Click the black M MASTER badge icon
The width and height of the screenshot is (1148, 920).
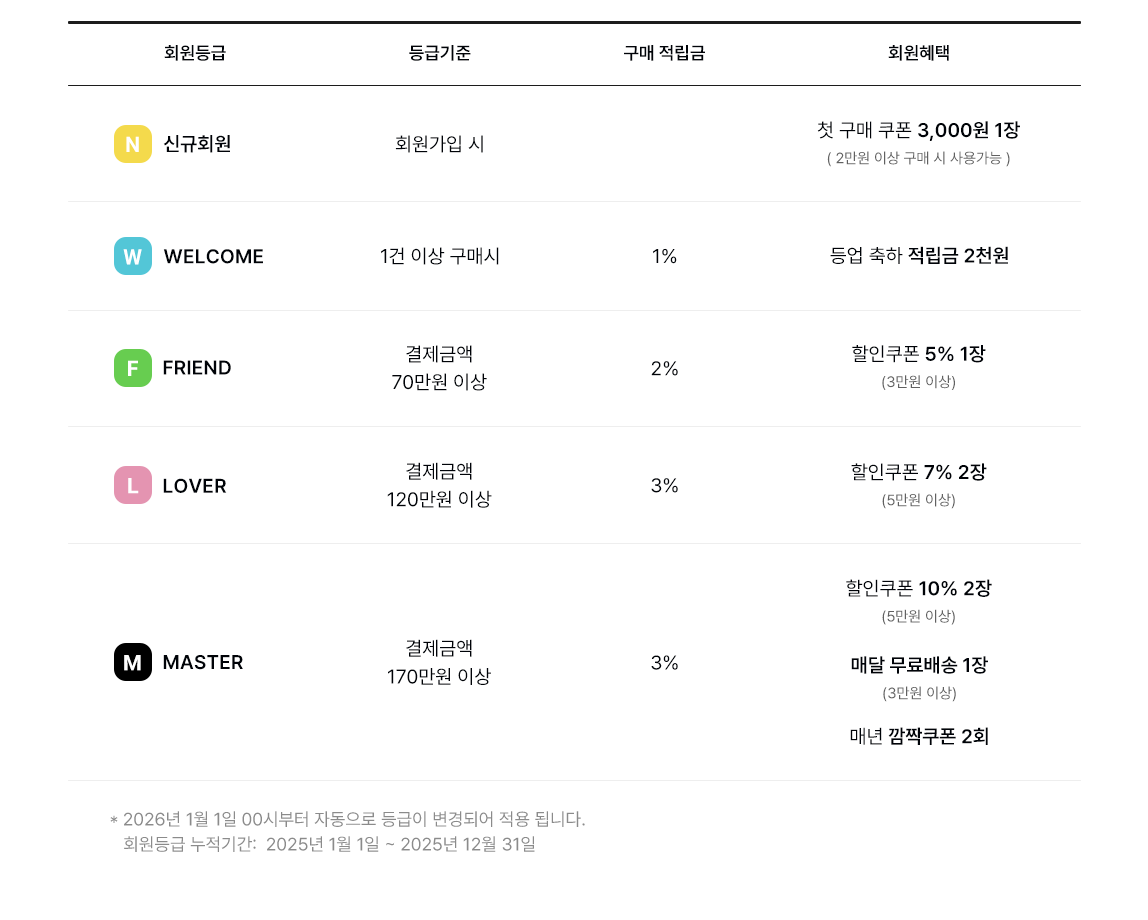tap(132, 662)
